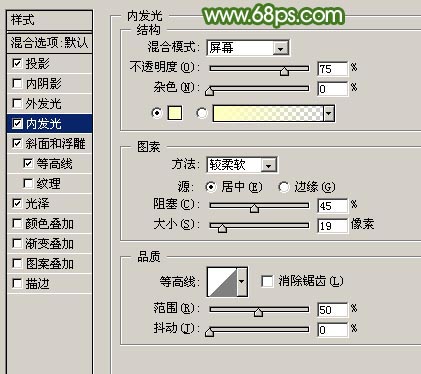Enable the 消除锯齿 anti-alias checkbox
This screenshot has width=421, height=374.
267,281
